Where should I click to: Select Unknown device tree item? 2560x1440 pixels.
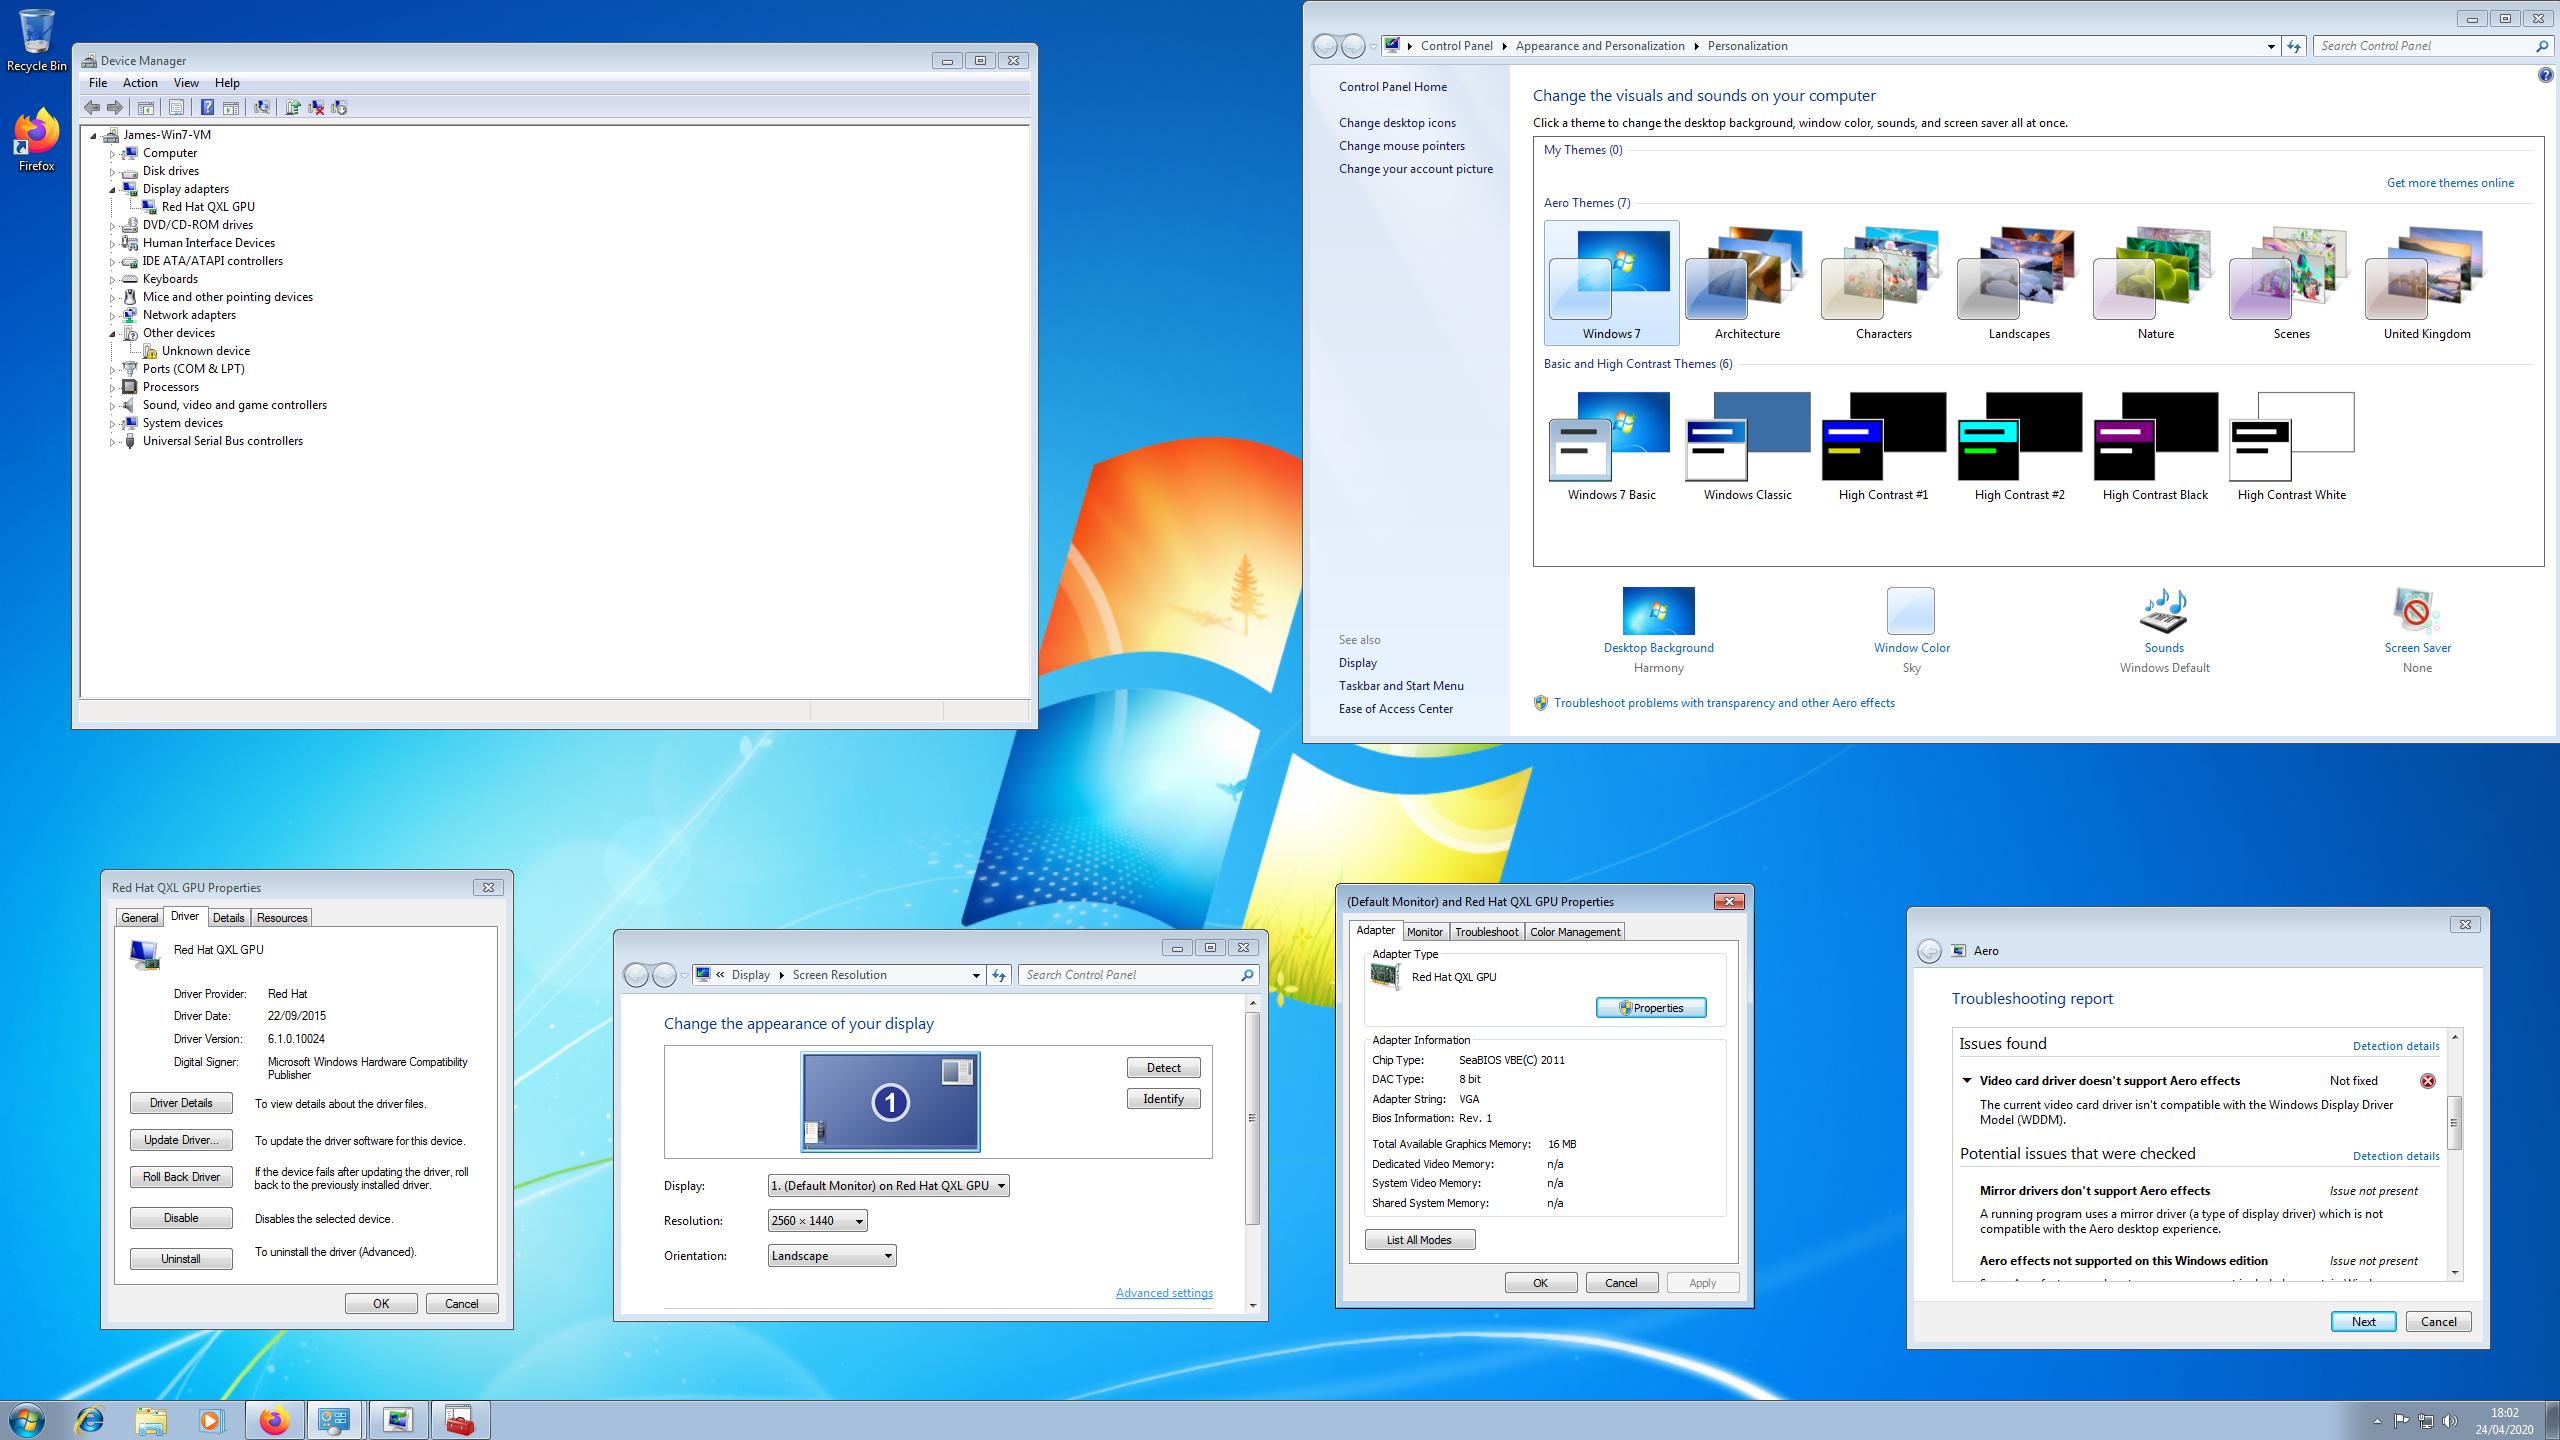206,351
